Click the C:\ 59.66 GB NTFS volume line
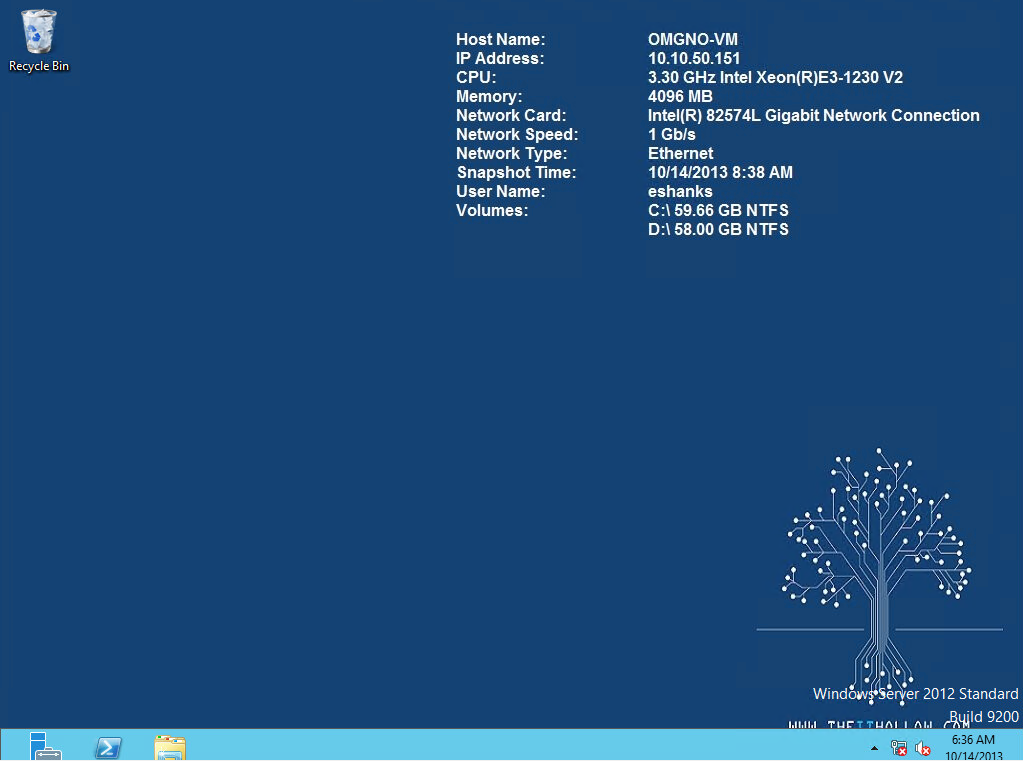Viewport: 1023px width, 761px height. (718, 210)
